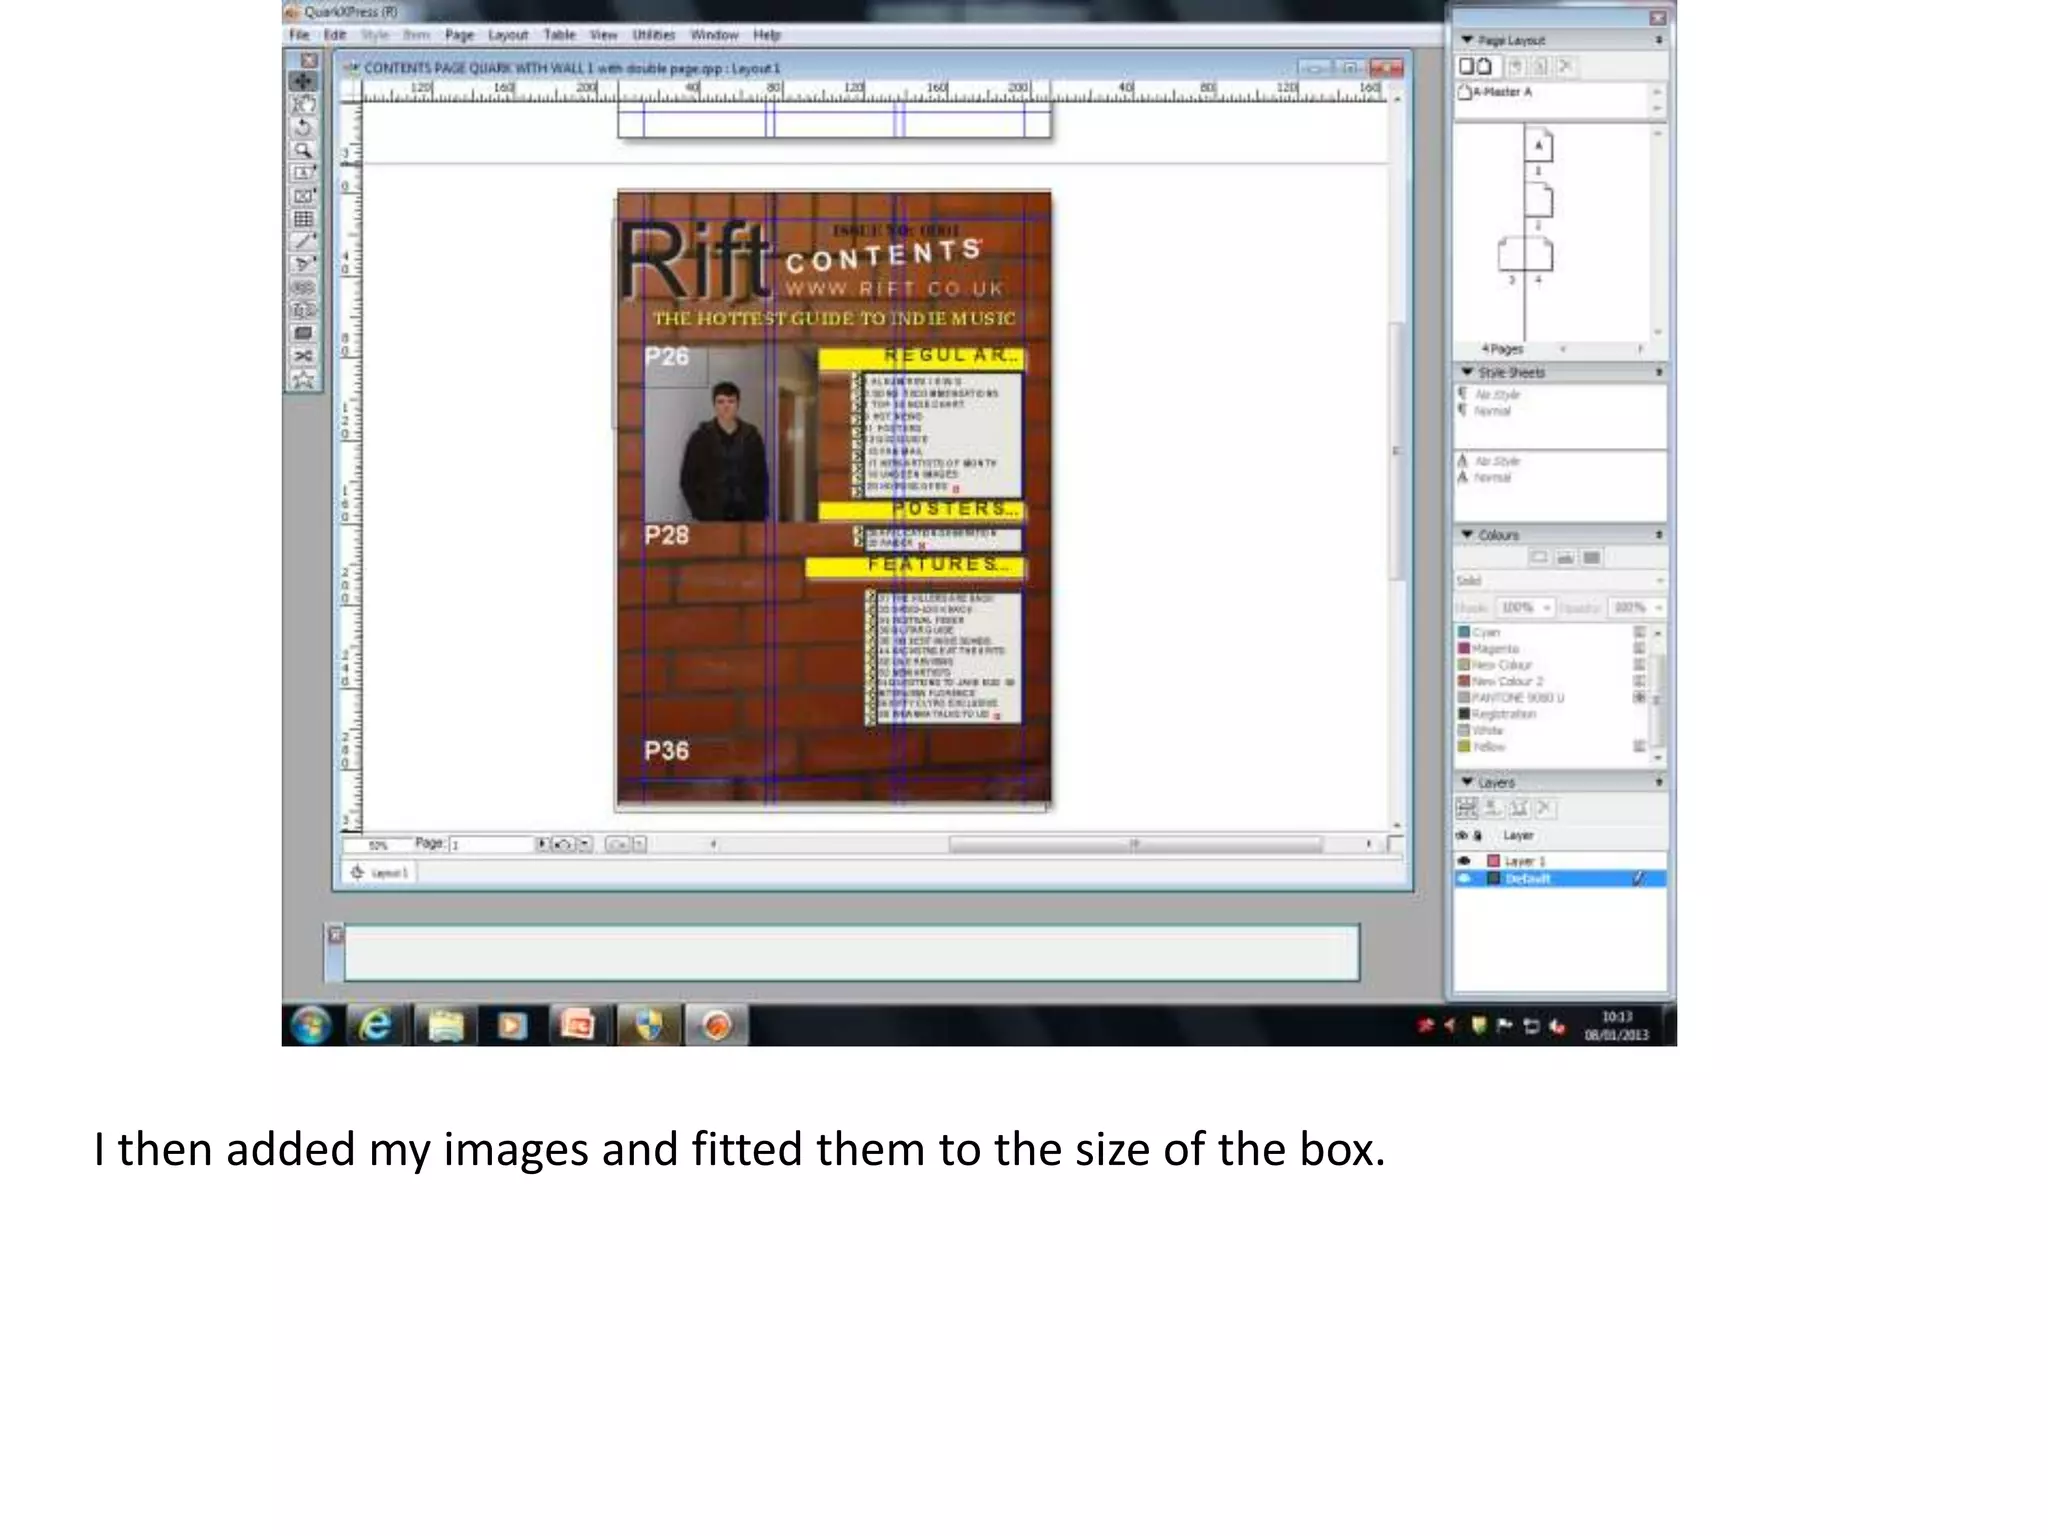The height and width of the screenshot is (1536, 2048).
Task: Select the Rotation tool in toolbox
Action: pos(303,127)
